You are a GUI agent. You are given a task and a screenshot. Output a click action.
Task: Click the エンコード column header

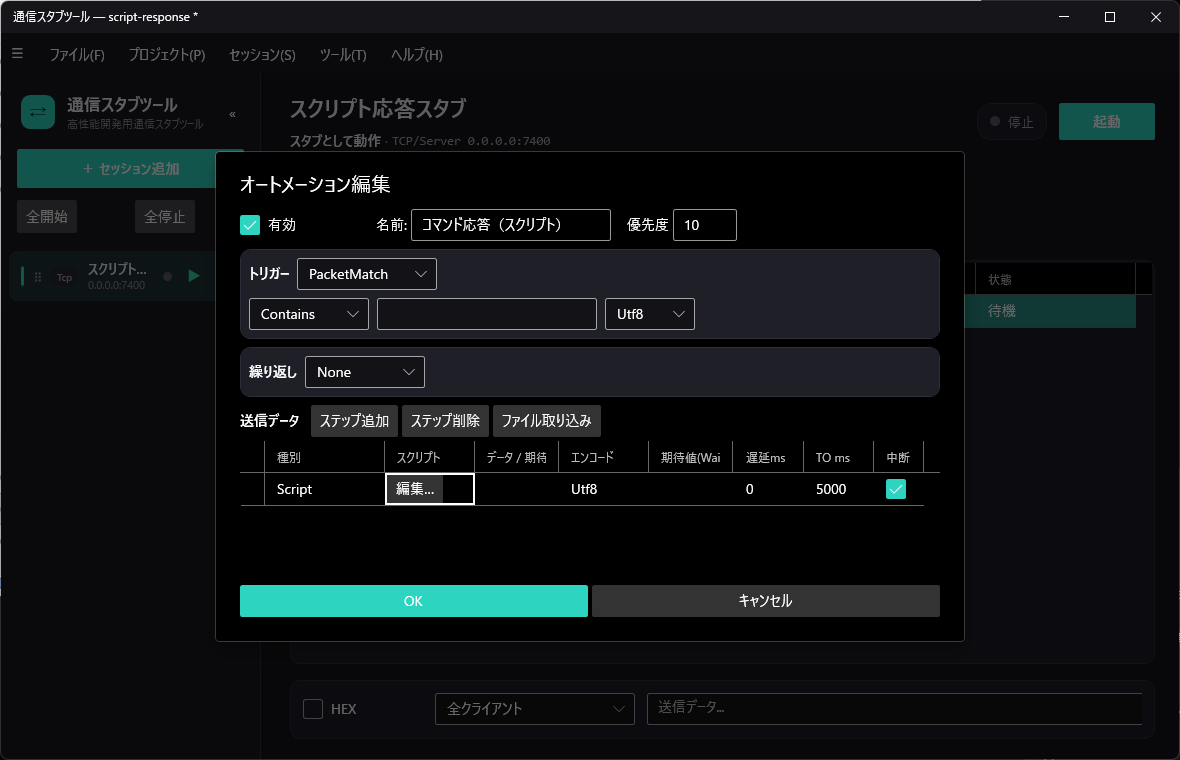click(604, 458)
